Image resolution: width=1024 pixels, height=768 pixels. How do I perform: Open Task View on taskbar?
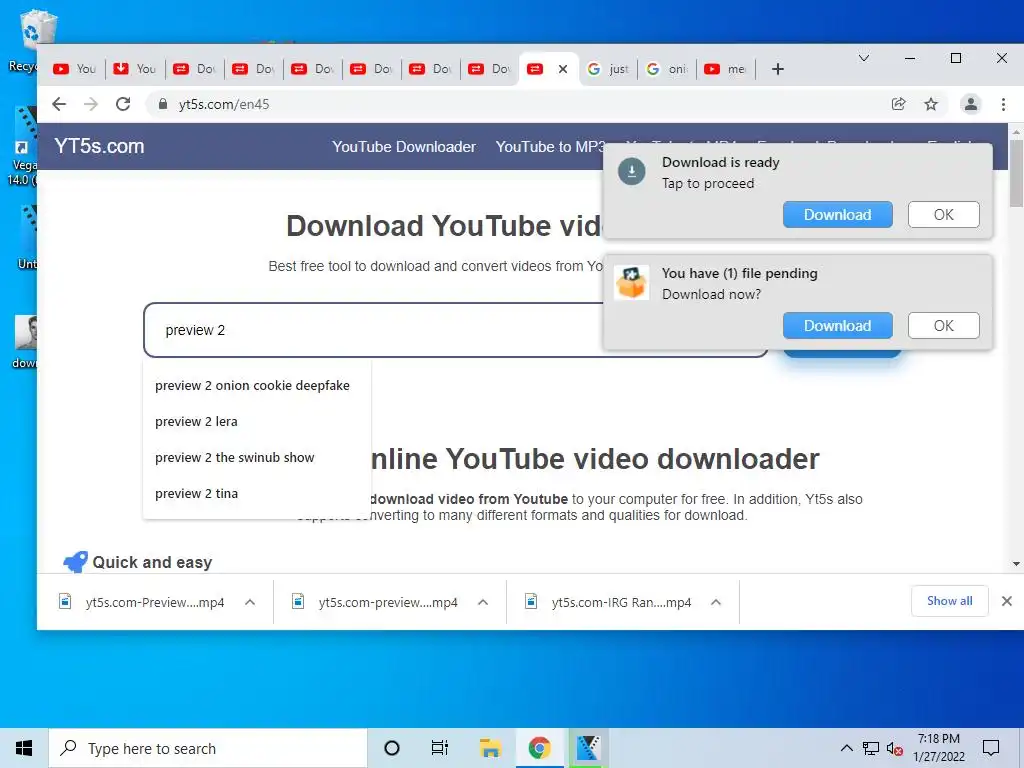coord(440,748)
